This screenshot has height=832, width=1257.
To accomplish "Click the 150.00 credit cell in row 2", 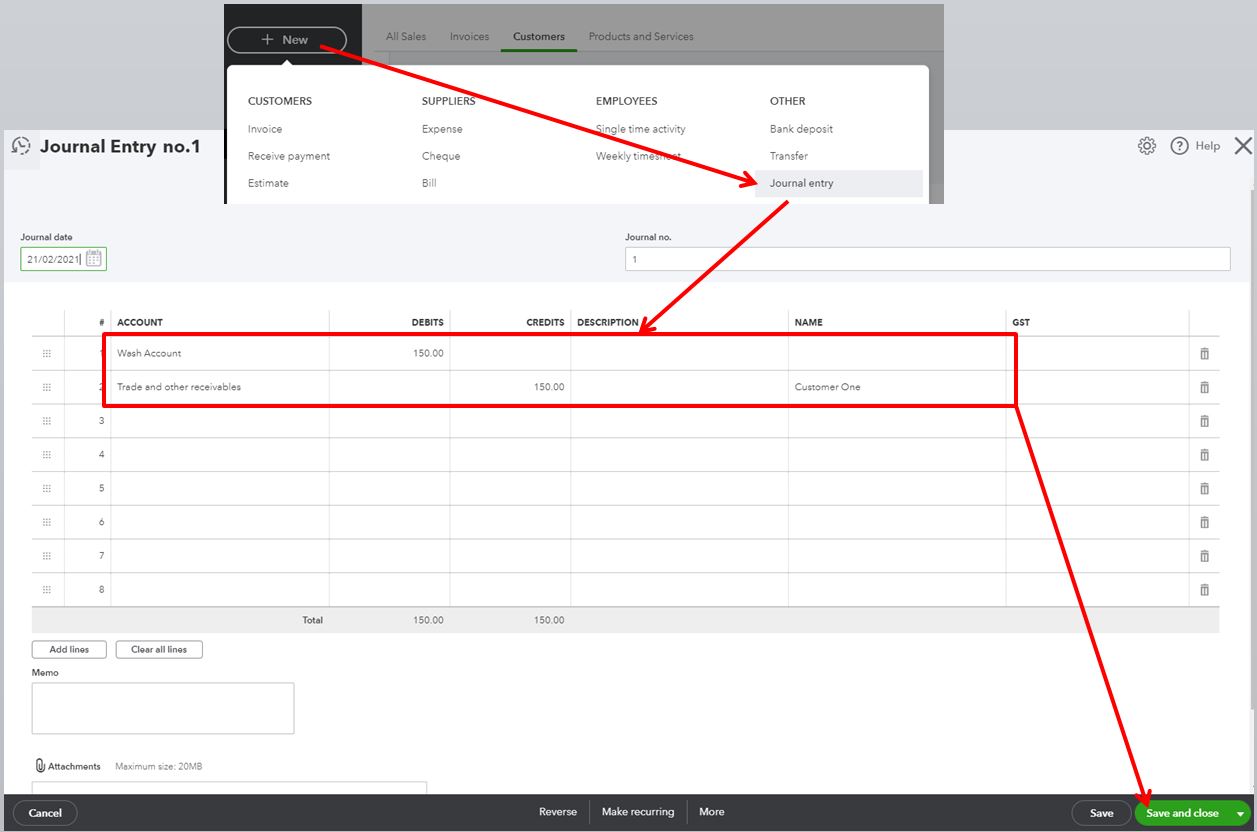I will click(x=510, y=387).
